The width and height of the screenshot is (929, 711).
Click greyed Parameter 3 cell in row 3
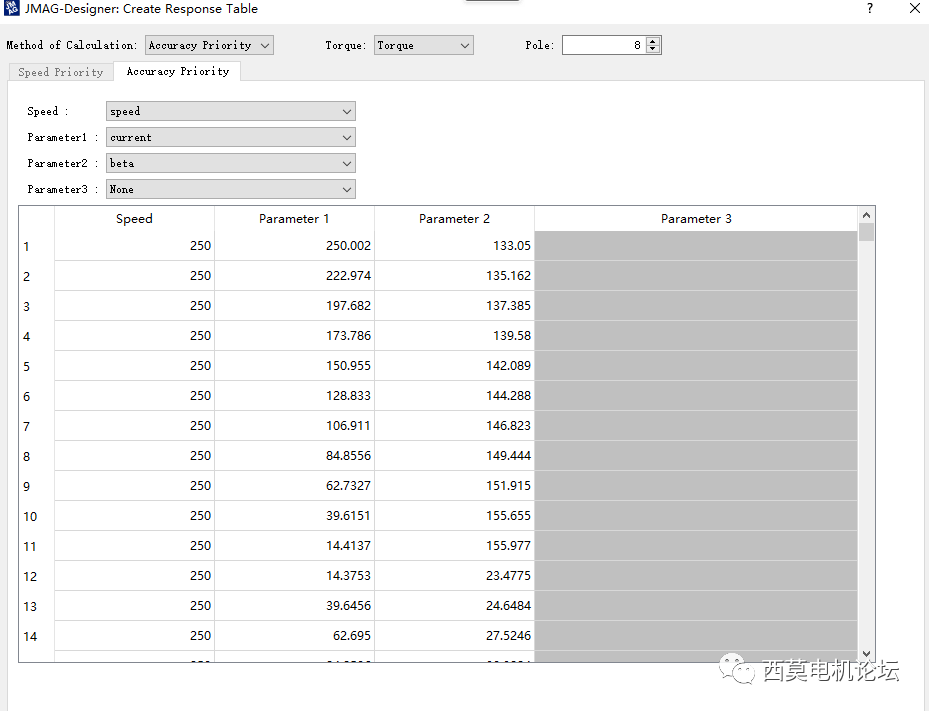tap(696, 306)
